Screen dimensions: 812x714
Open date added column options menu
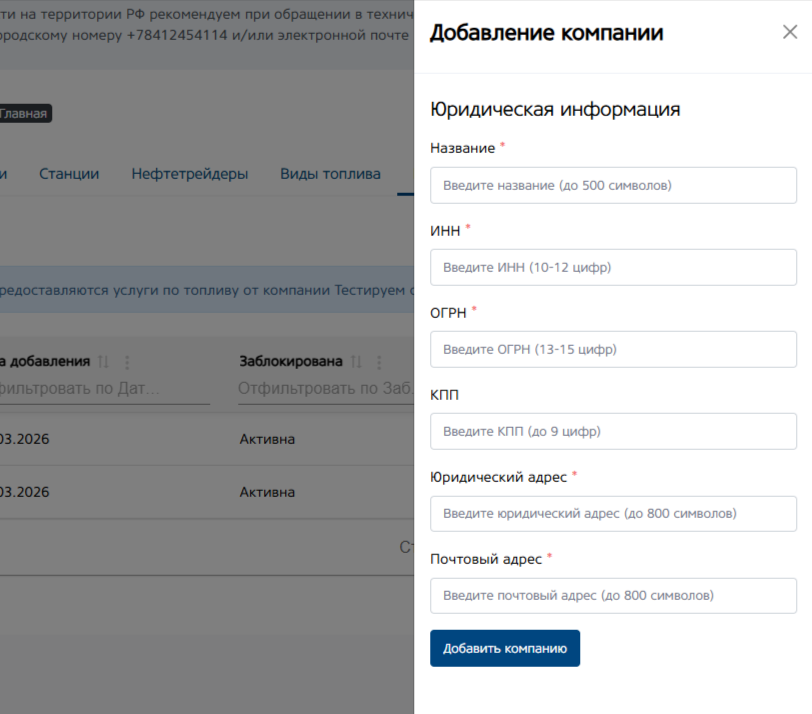127,362
